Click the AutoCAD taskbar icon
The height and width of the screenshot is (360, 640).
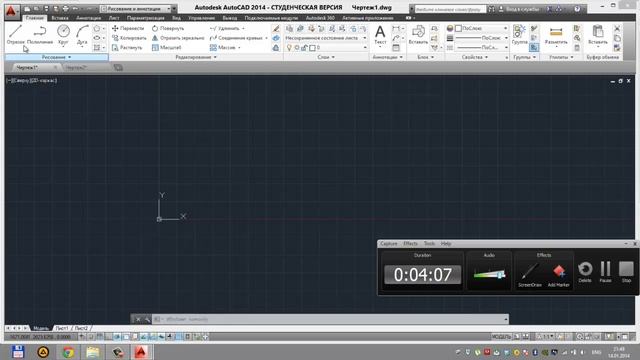click(141, 352)
